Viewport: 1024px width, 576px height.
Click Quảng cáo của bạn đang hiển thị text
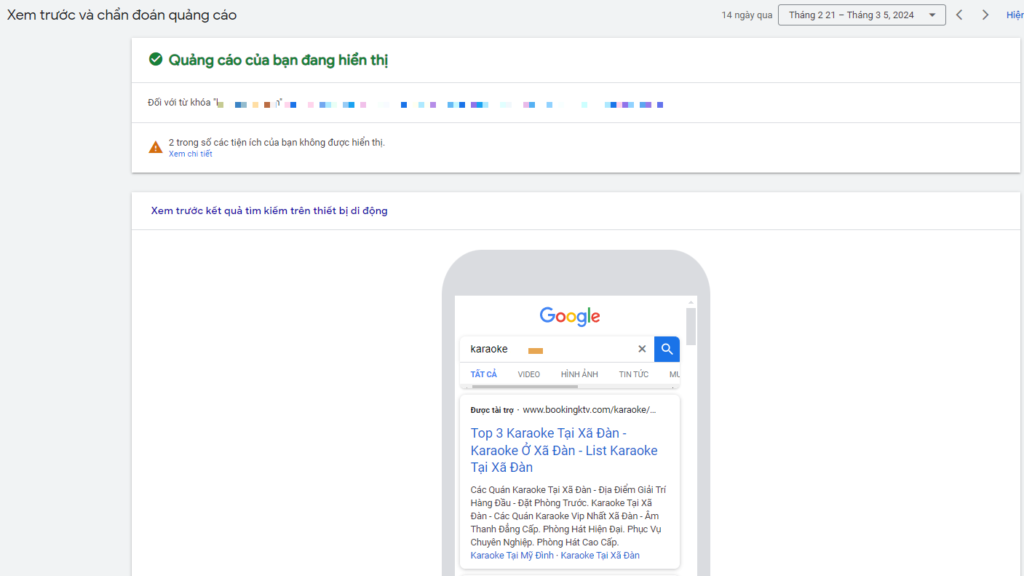(278, 60)
